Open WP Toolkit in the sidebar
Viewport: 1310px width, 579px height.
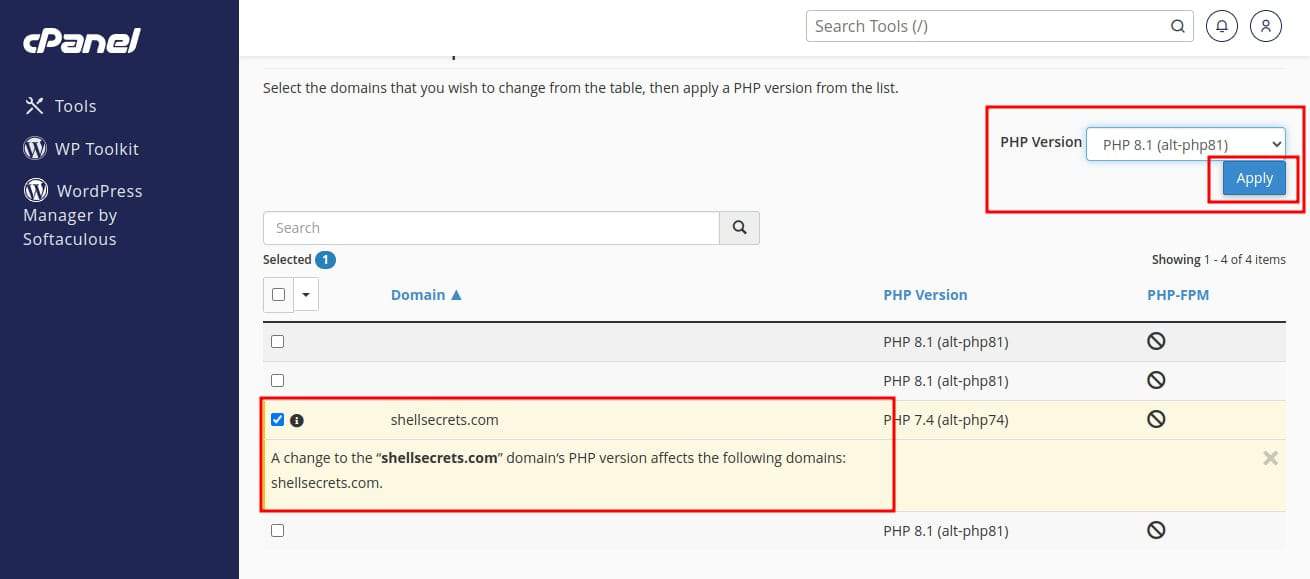pos(96,149)
